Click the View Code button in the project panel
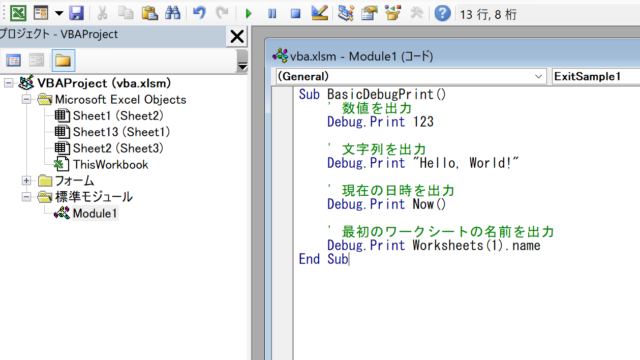Viewport: 640px width, 360px height. (x=13, y=60)
